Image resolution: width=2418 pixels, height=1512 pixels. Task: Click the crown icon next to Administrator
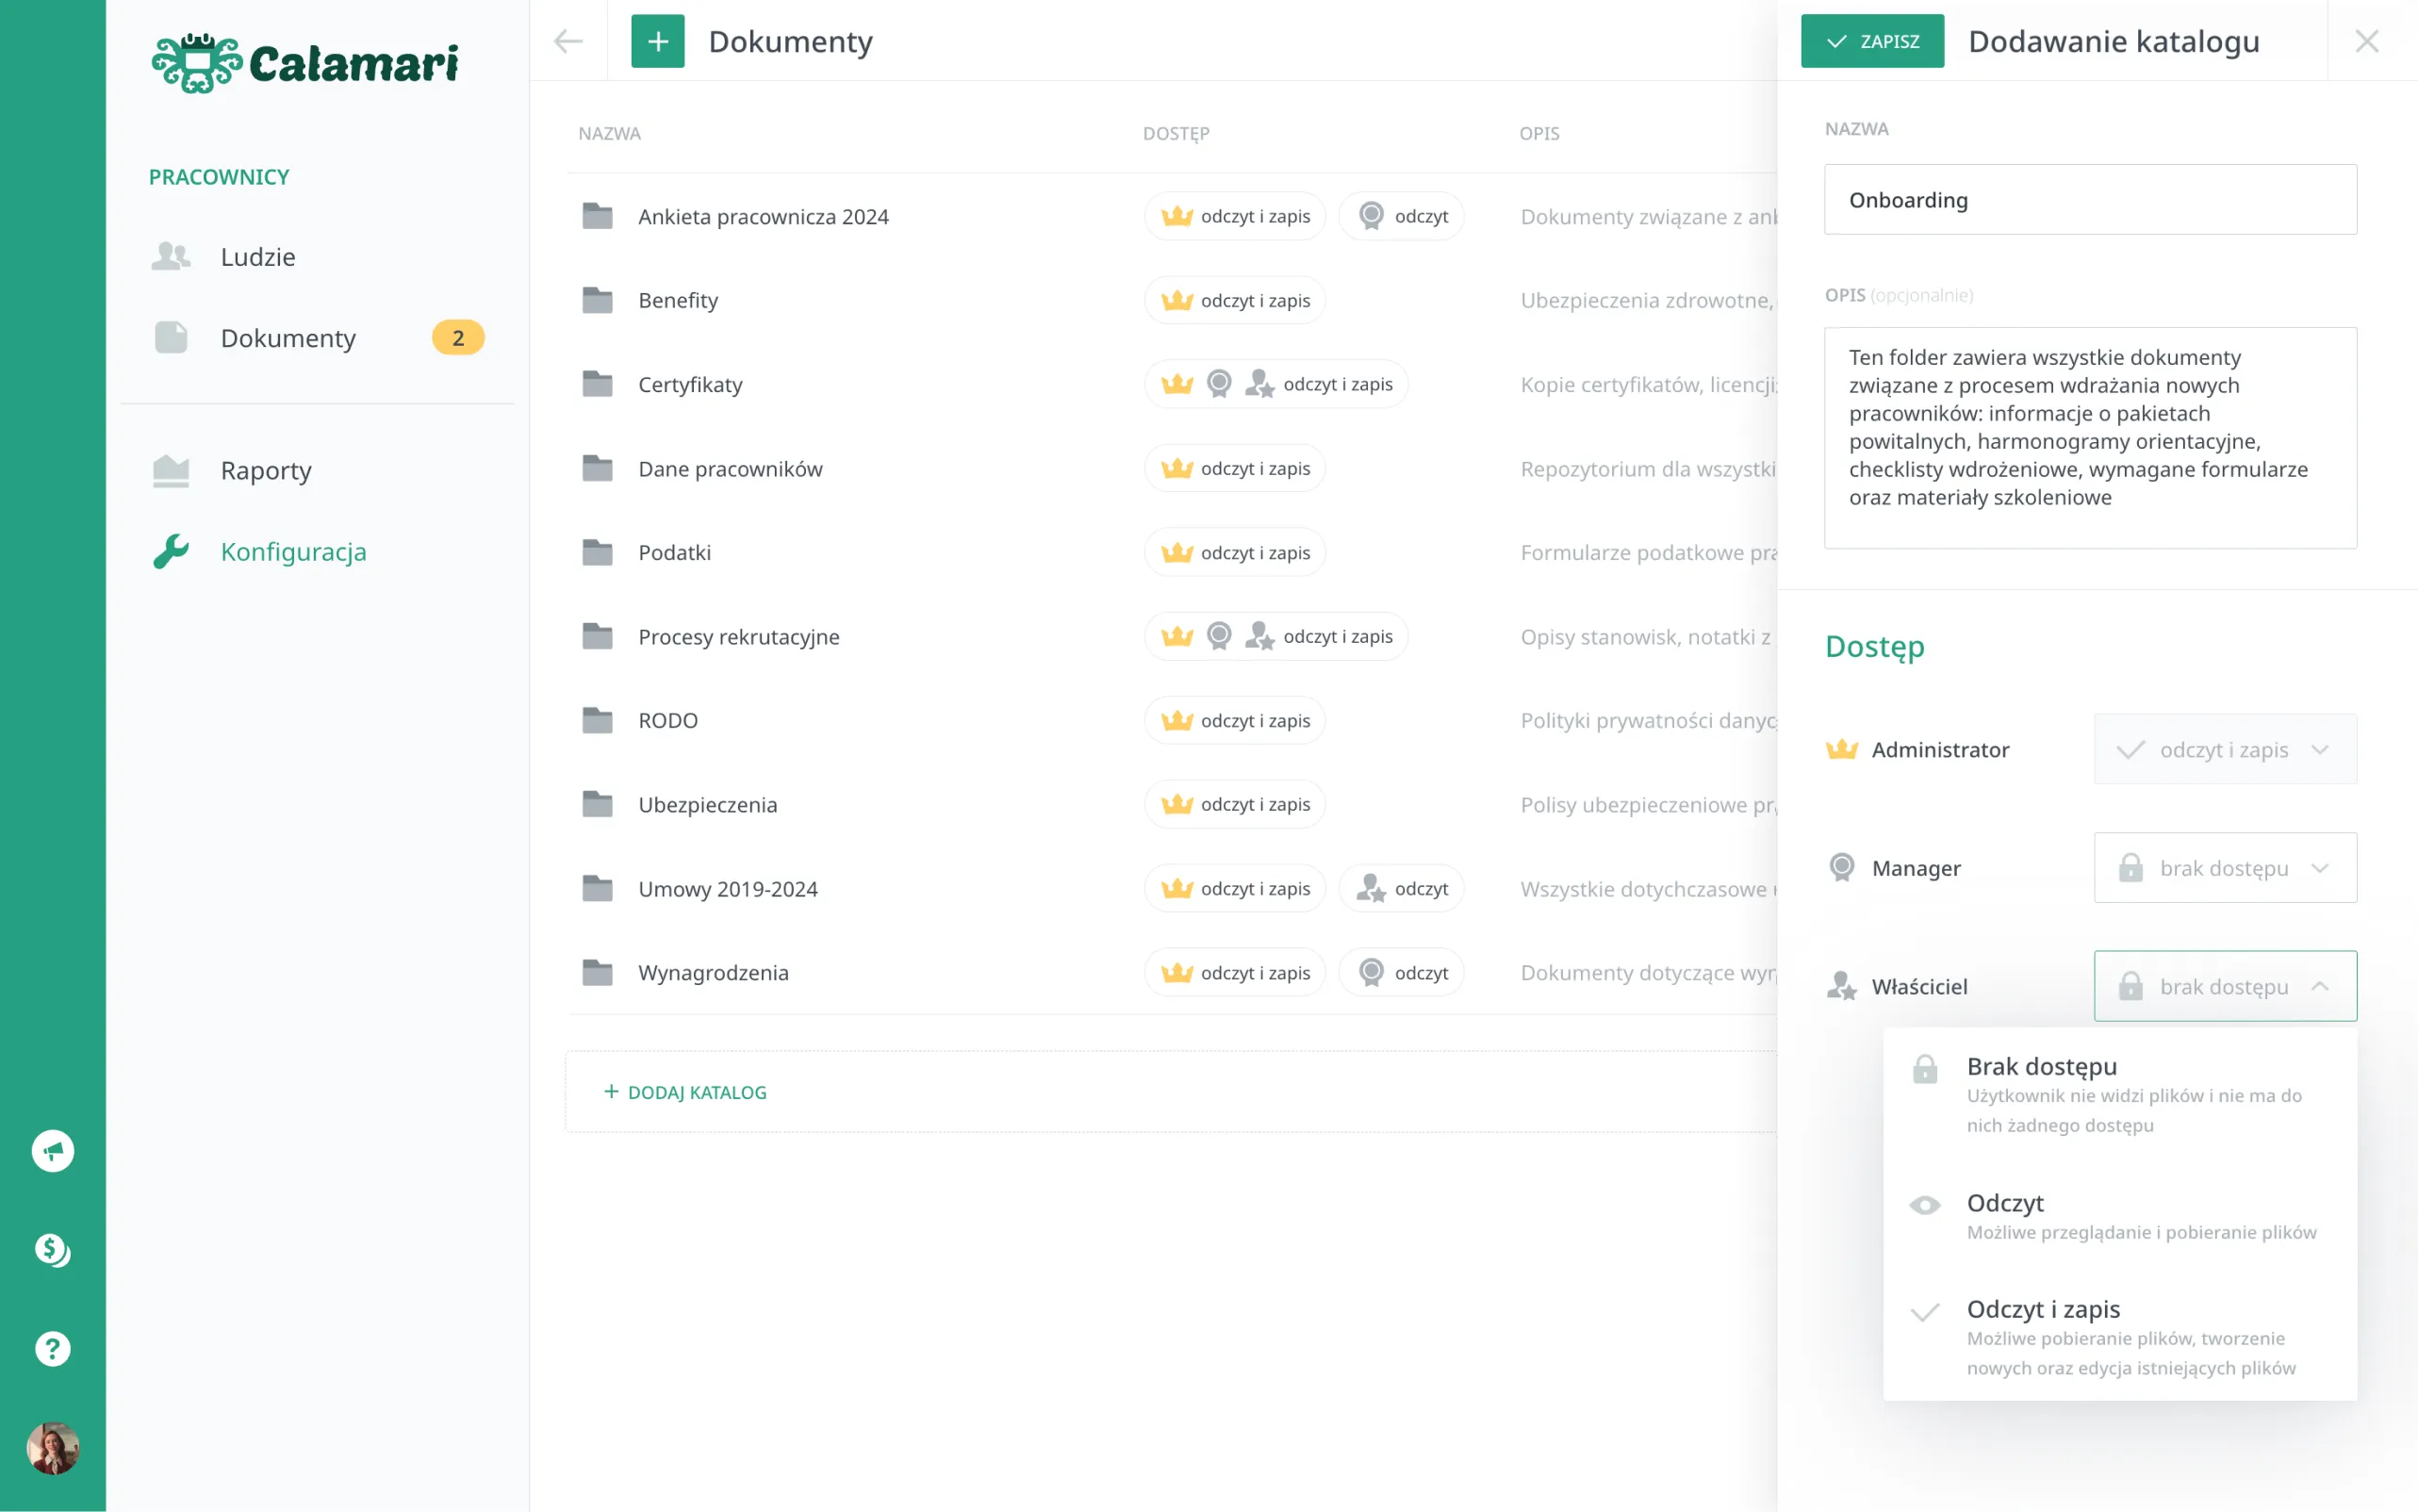click(1841, 749)
